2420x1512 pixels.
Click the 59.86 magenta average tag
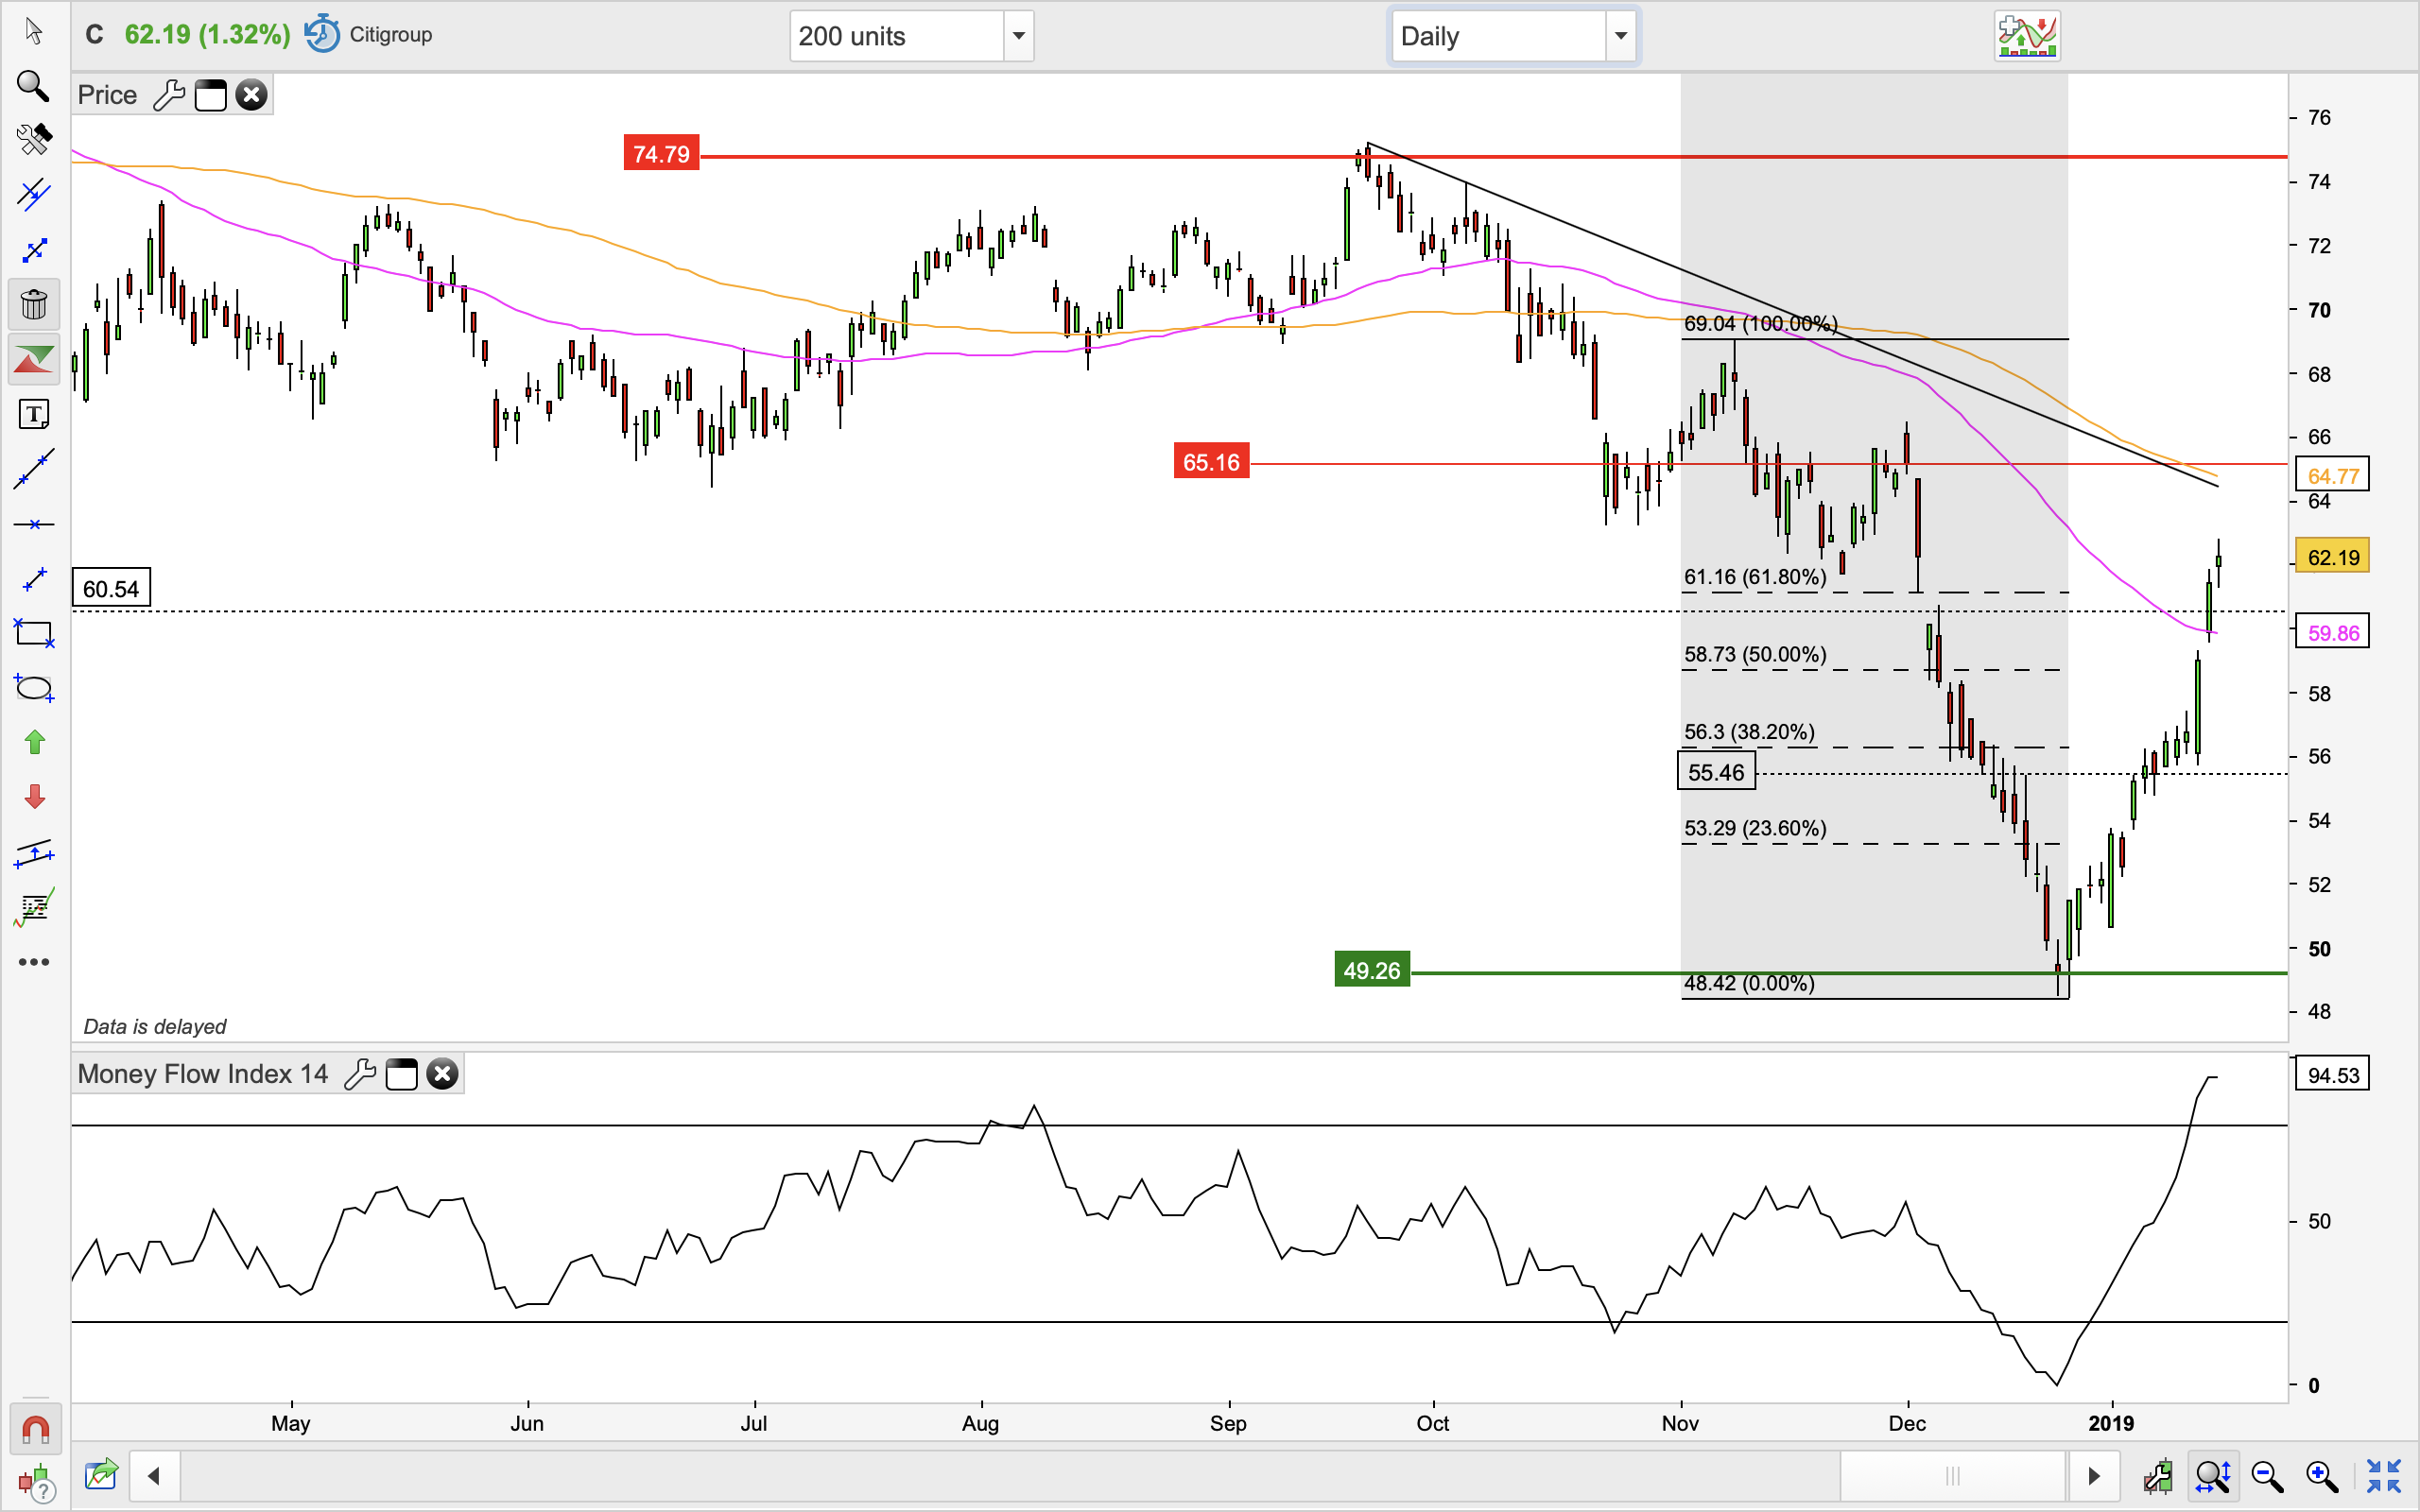tap(2333, 632)
